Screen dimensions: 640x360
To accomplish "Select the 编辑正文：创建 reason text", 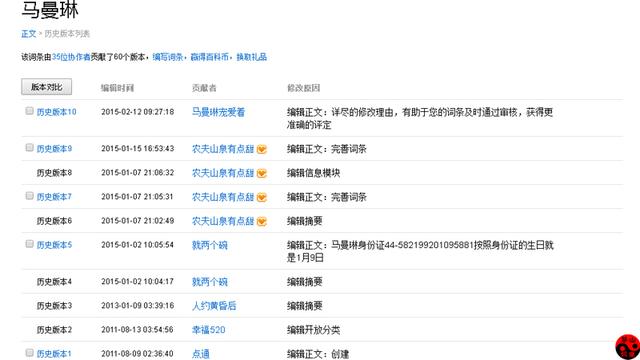I will click(318, 354).
